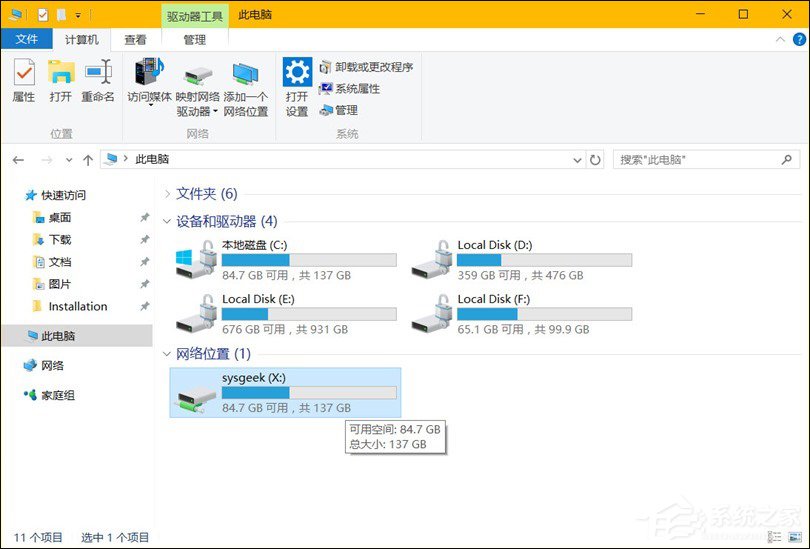Screen dimensions: 810x549
Task: Select Local Disk (E:) drive
Action: point(286,315)
